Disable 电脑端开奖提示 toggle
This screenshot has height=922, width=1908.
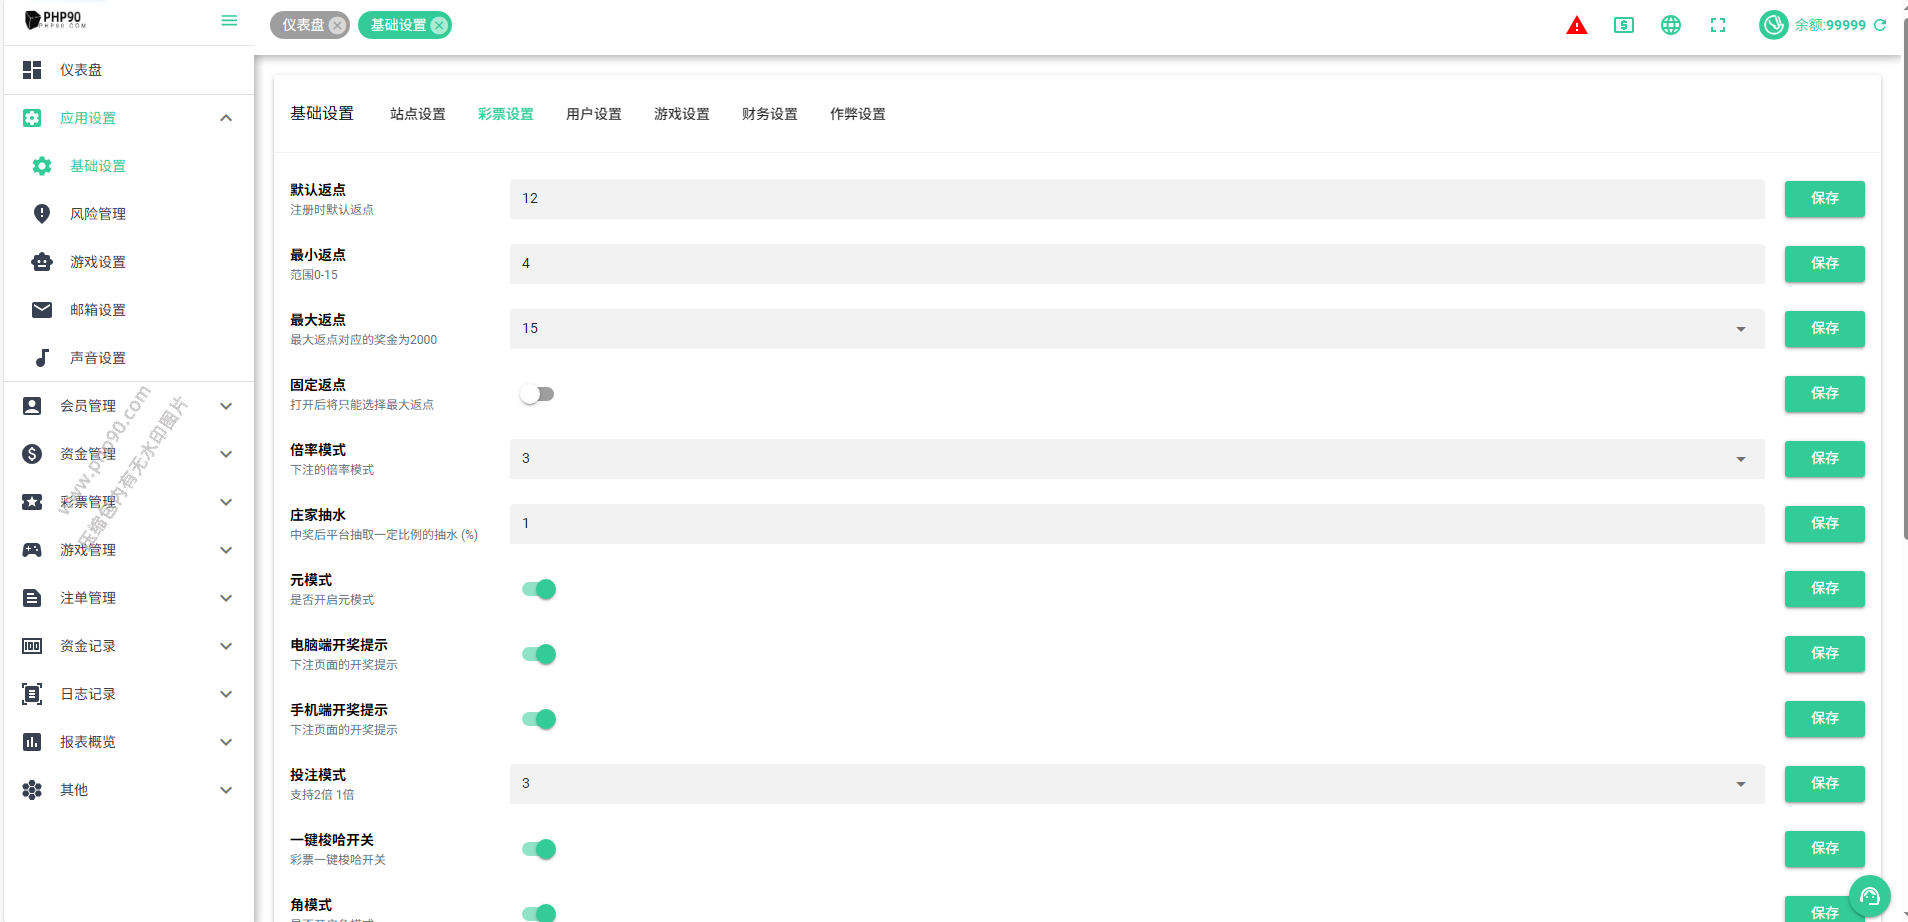pos(539,654)
